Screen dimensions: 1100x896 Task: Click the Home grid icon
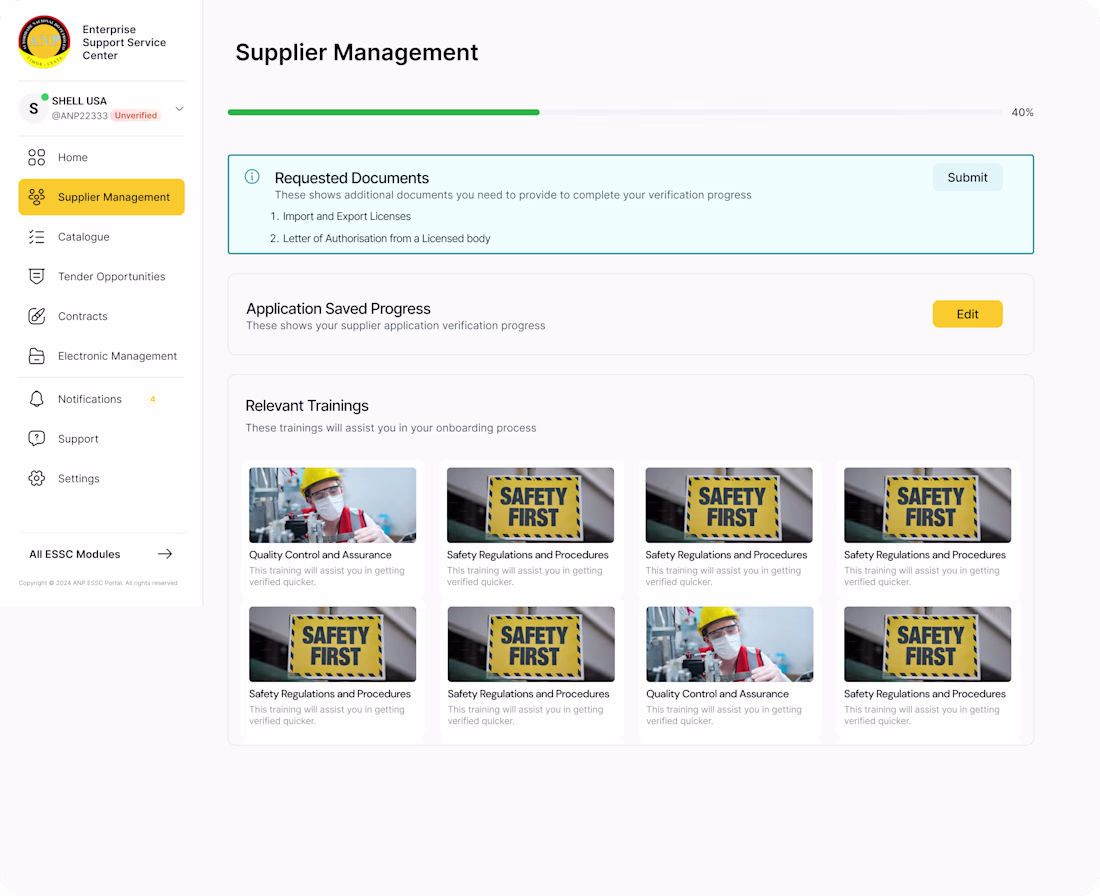click(x=36, y=157)
